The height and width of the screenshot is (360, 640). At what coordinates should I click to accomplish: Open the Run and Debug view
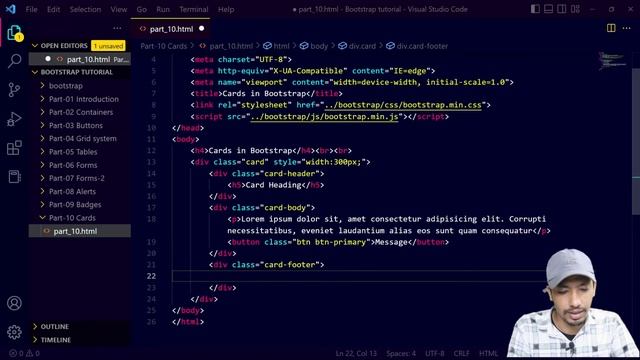tap(14, 119)
